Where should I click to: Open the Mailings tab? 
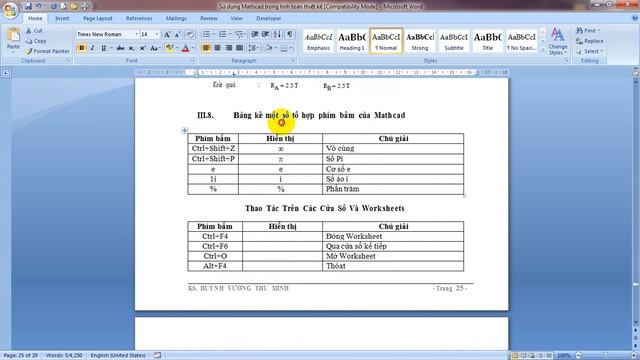tap(176, 18)
